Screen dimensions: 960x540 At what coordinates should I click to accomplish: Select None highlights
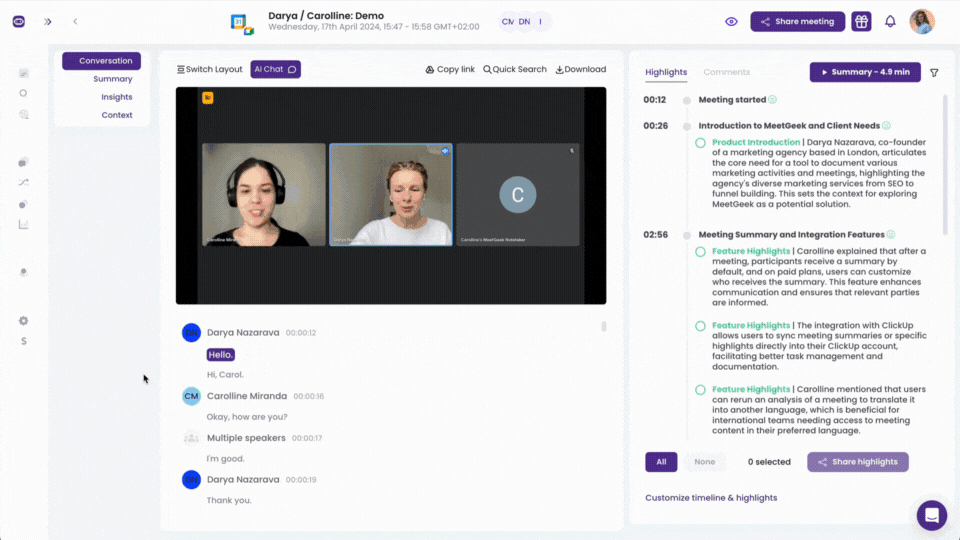[x=705, y=462]
